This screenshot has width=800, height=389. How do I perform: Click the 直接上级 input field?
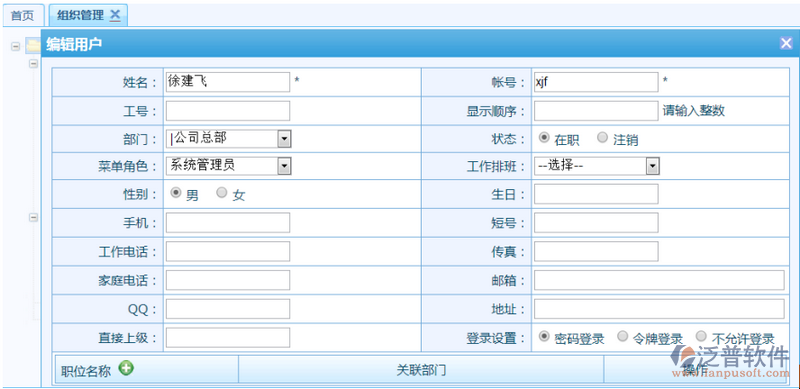coord(228,337)
